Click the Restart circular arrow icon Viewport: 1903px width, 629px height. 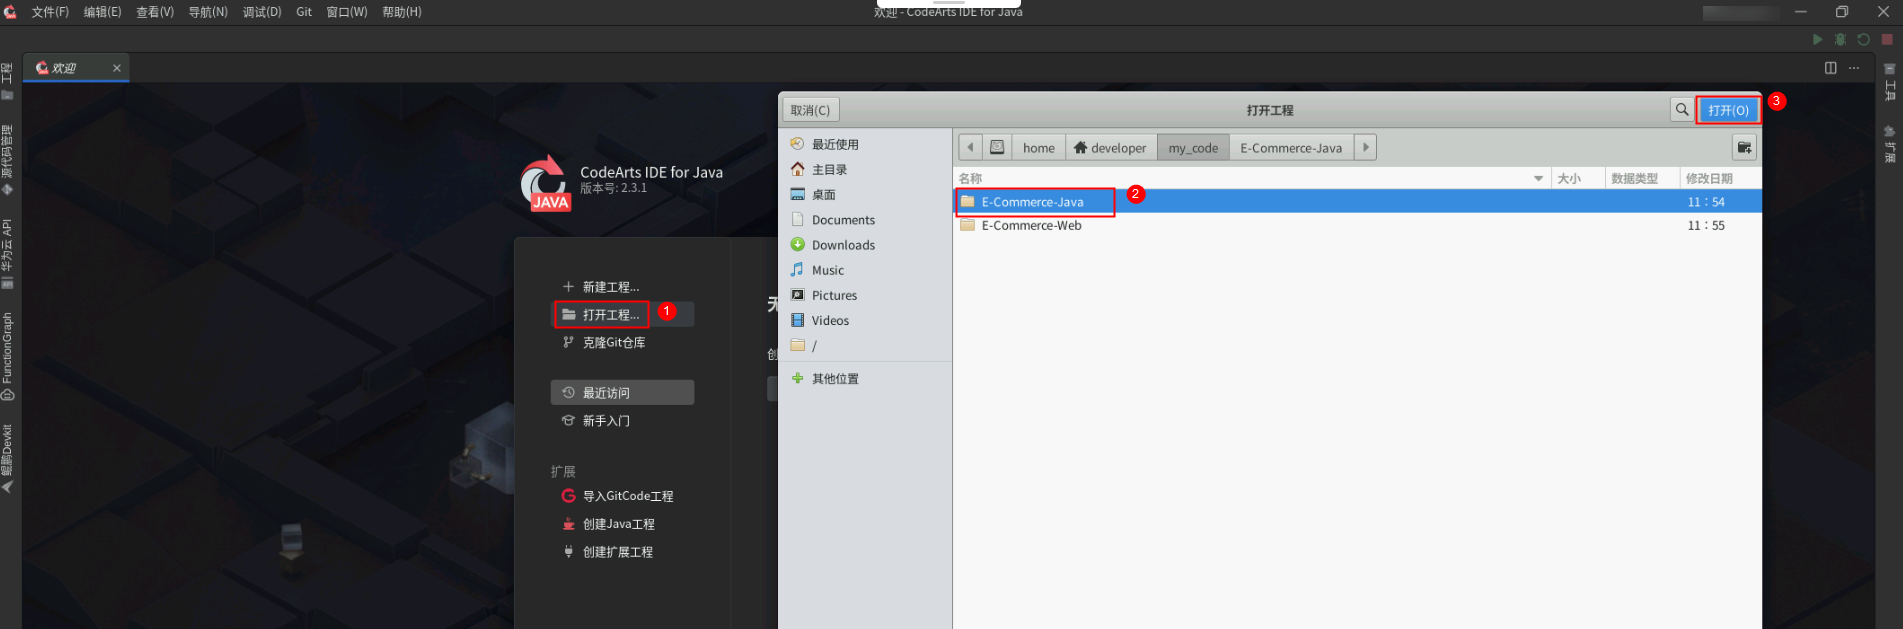[x=1863, y=39]
